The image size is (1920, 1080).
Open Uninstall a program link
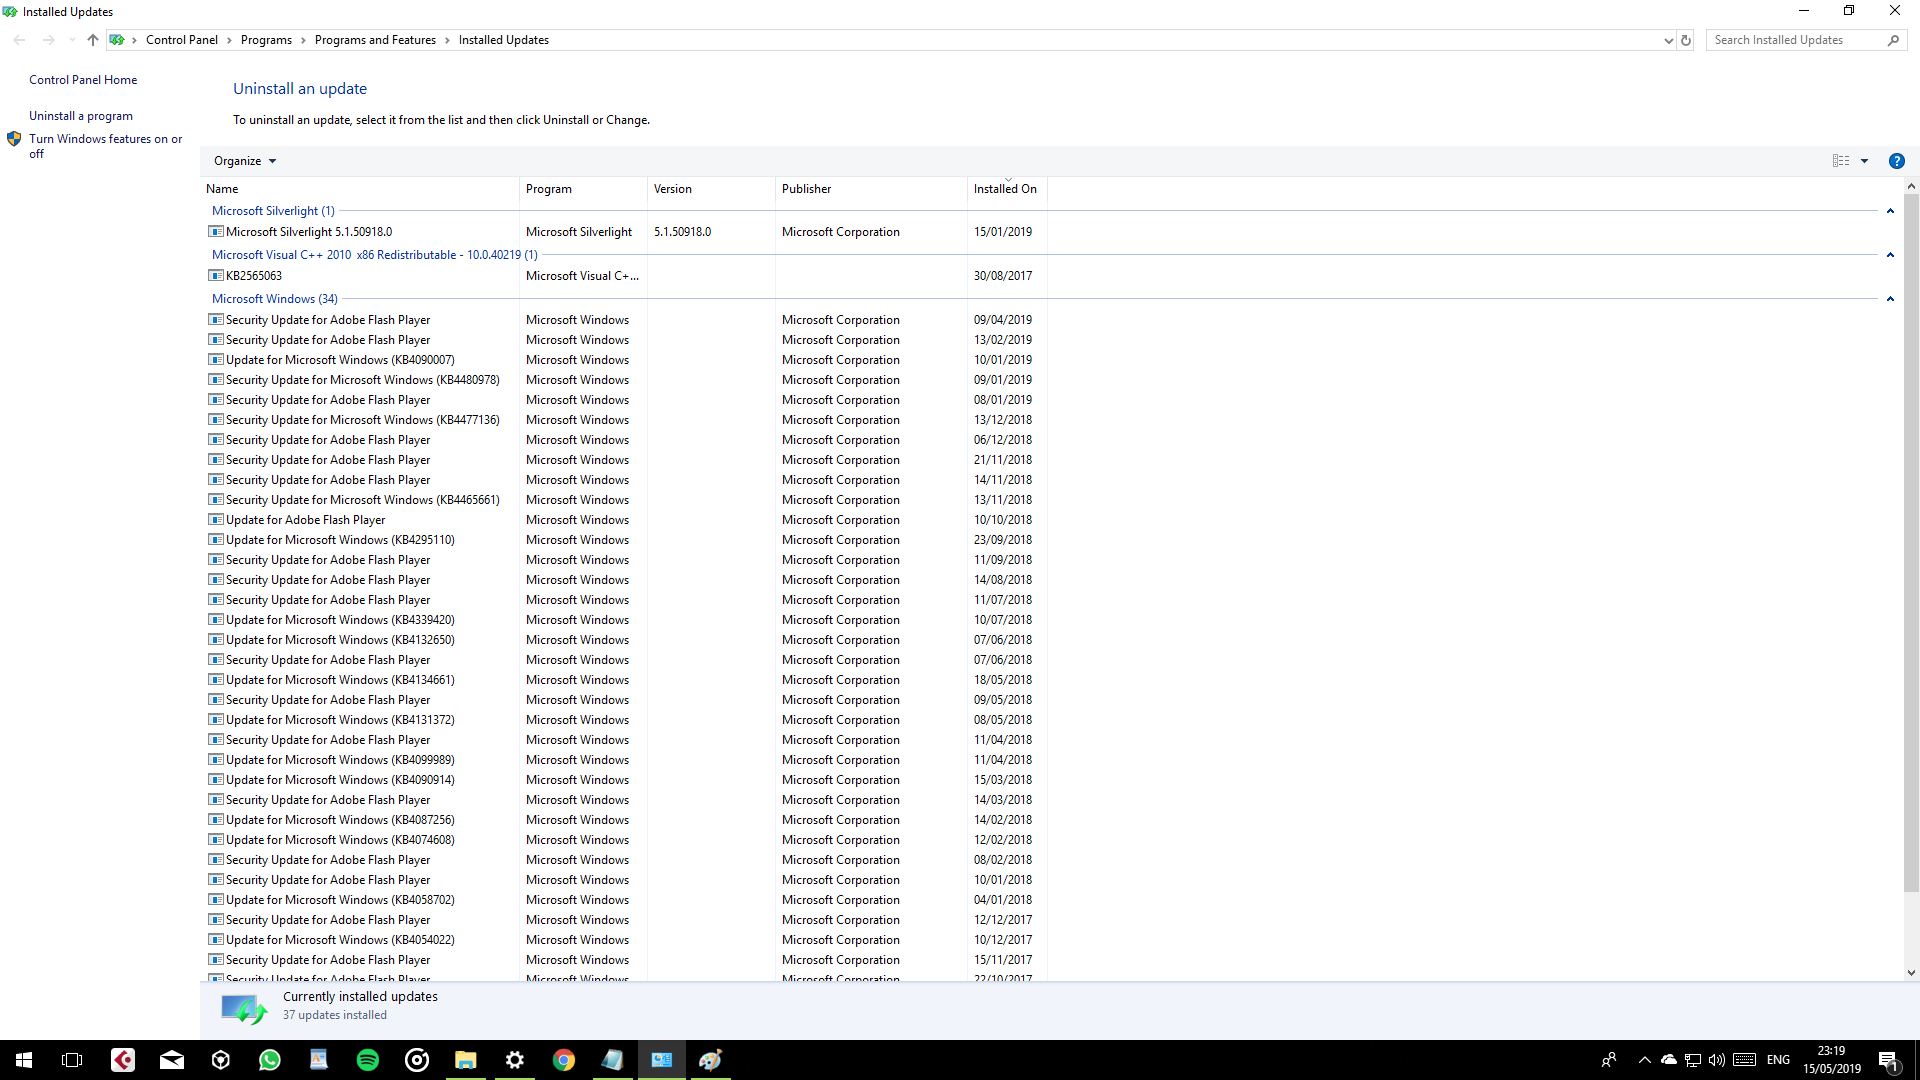point(81,116)
